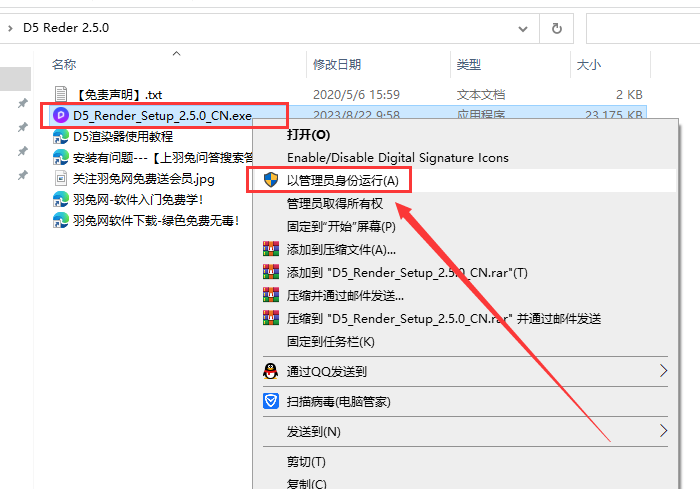Click date 2020/5/6 15:59 cell
Image resolution: width=700 pixels, height=489 pixels.
[x=356, y=95]
